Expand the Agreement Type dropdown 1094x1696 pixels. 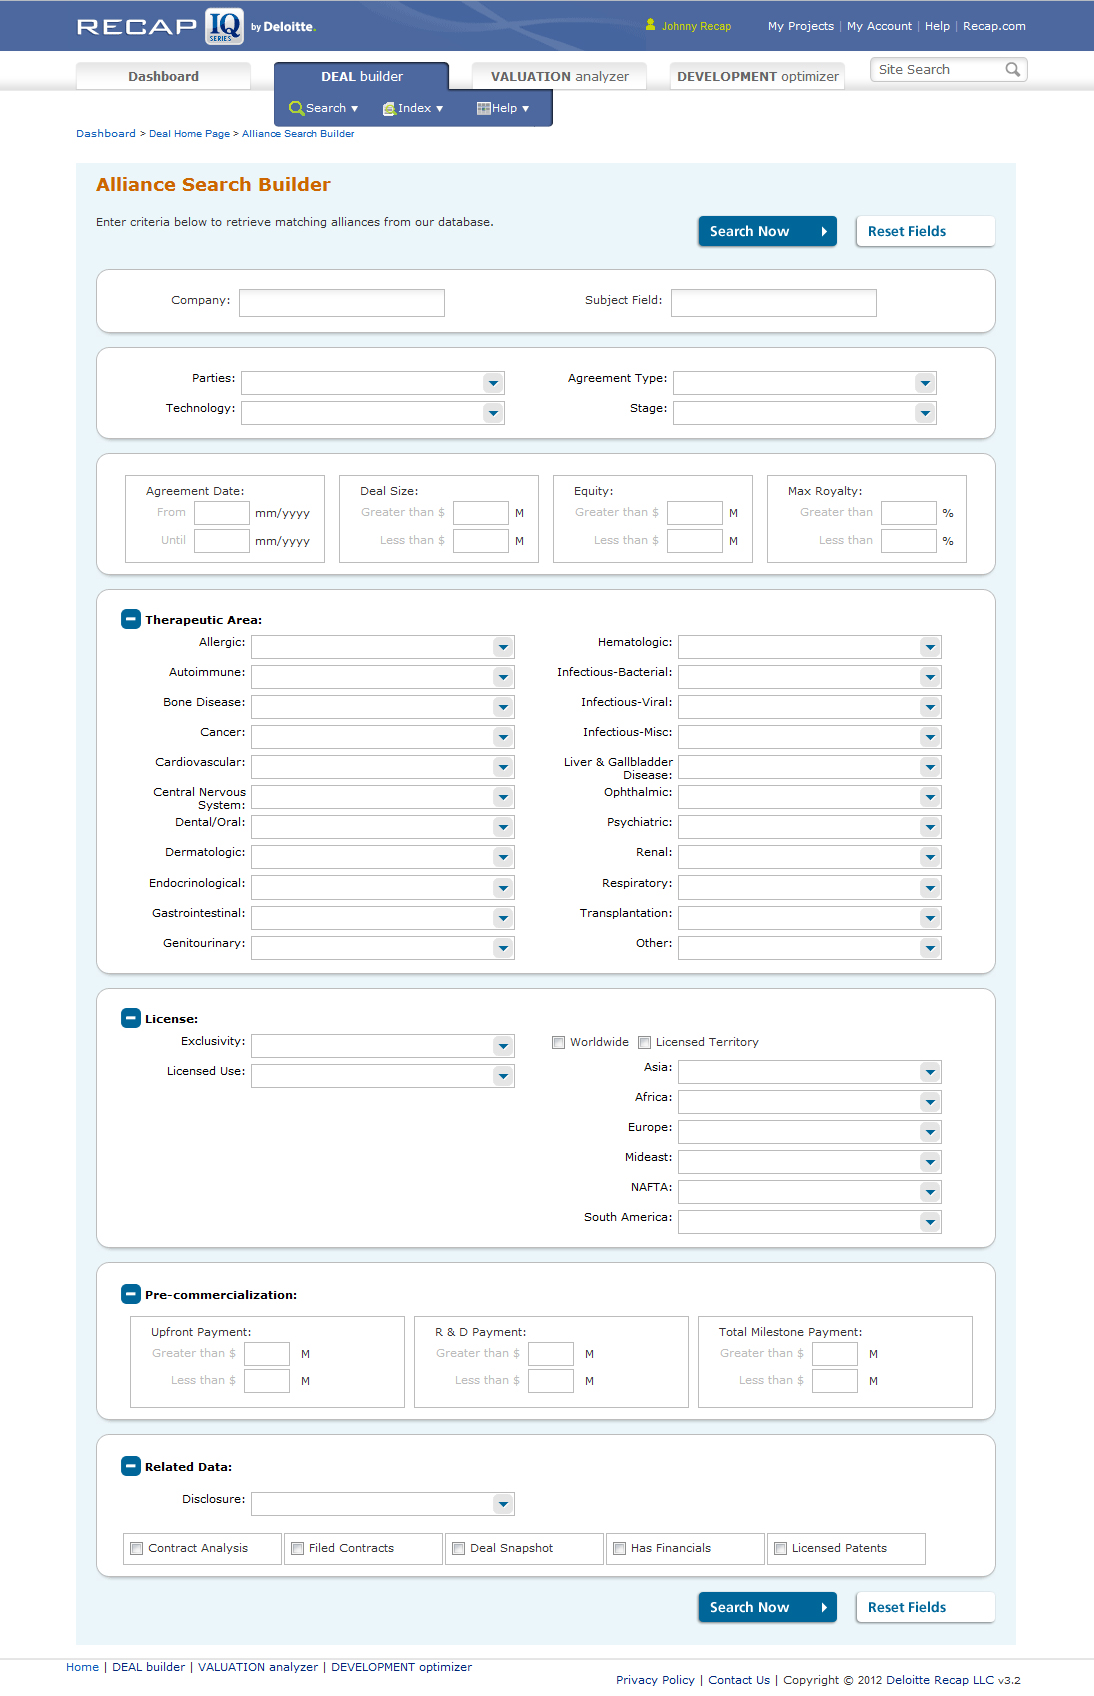pos(925,383)
